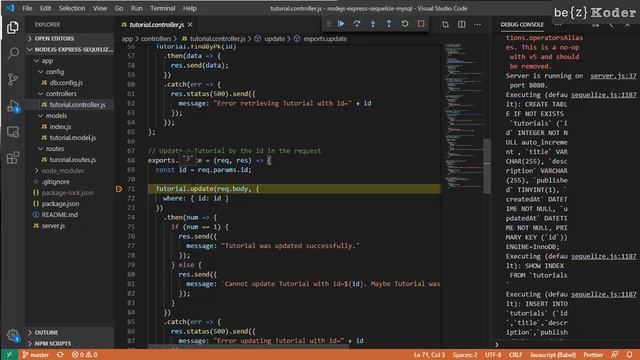Grab the debug toolbar drag handle
Screen dimensions: 640x360
[329, 24]
